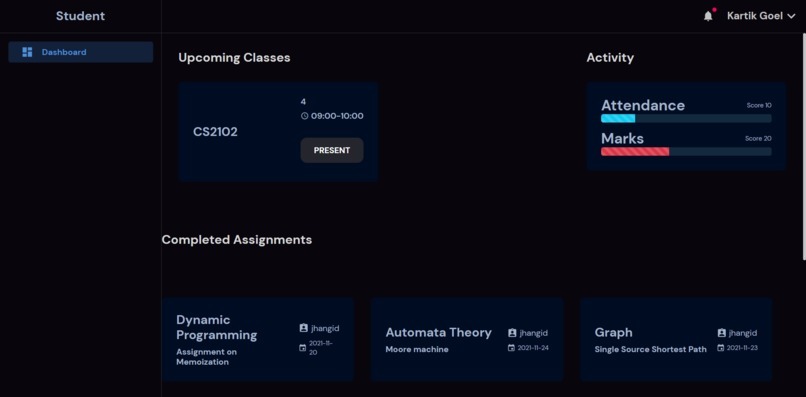Click the 2021-11-20 date on Dynamic Programming
The width and height of the screenshot is (806, 397).
[321, 348]
